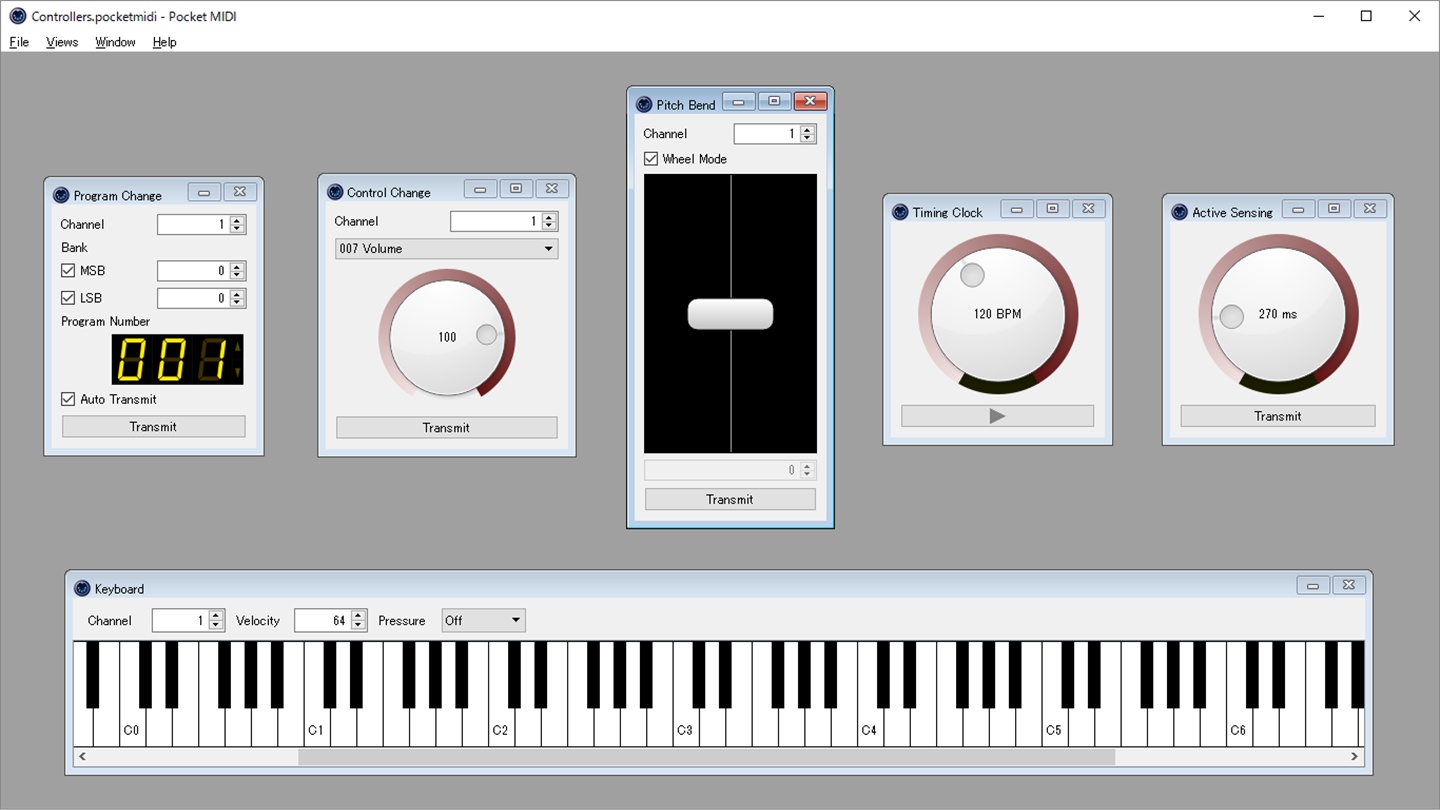Play the C2 key on keyboard

[x=501, y=729]
